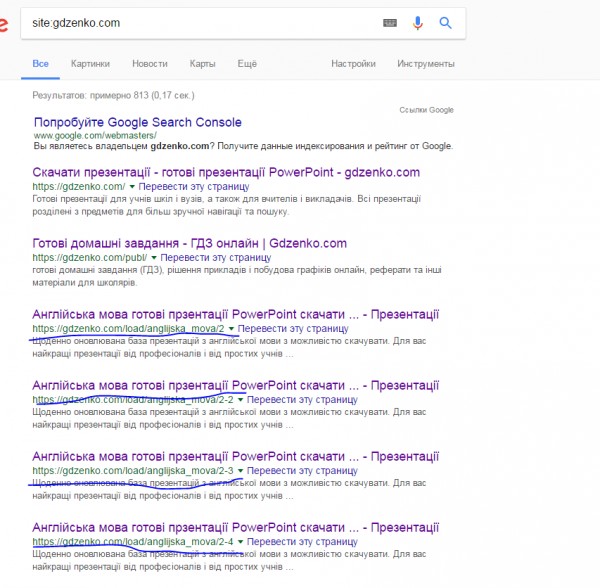Run search with magnifying glass icon
Screen dimensions: 600x588
pos(445,23)
